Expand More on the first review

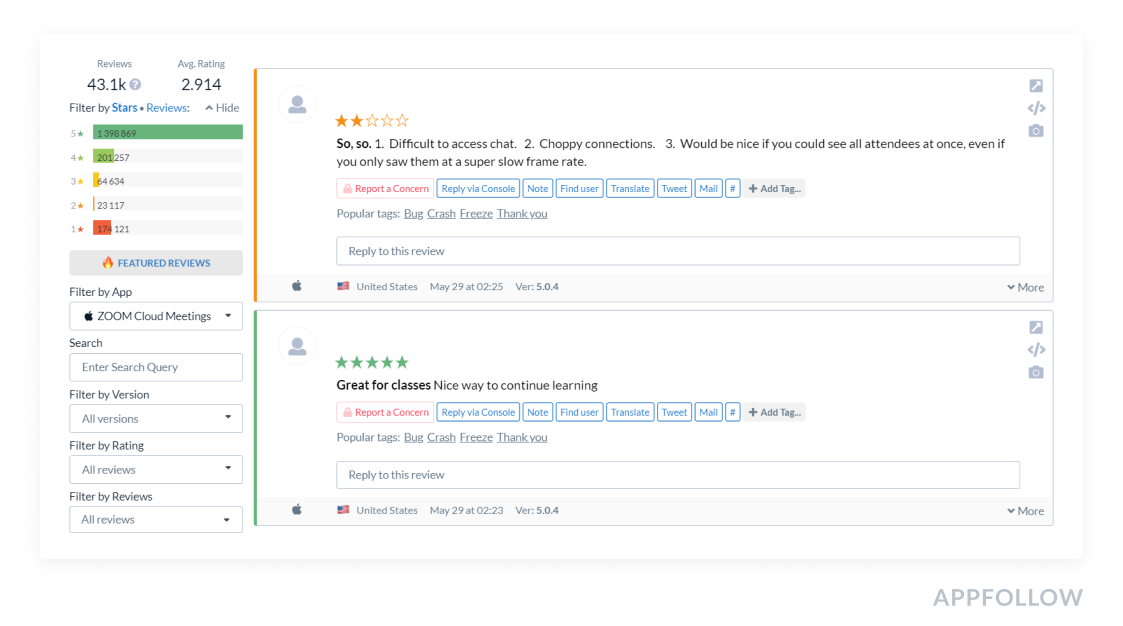[1025, 287]
